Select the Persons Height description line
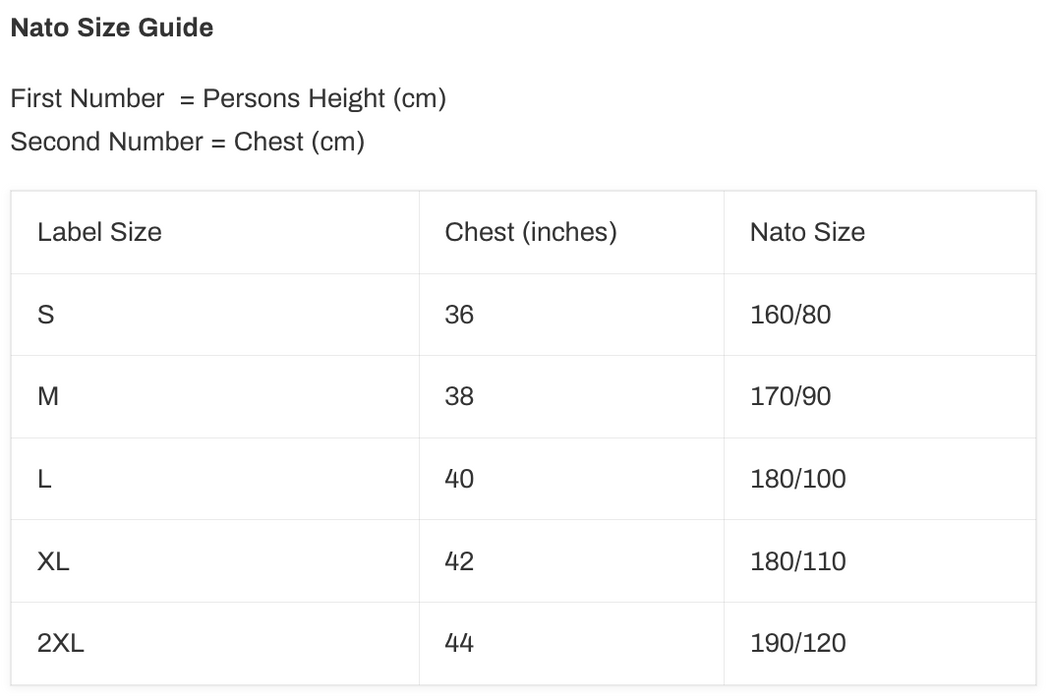 [x=228, y=99]
